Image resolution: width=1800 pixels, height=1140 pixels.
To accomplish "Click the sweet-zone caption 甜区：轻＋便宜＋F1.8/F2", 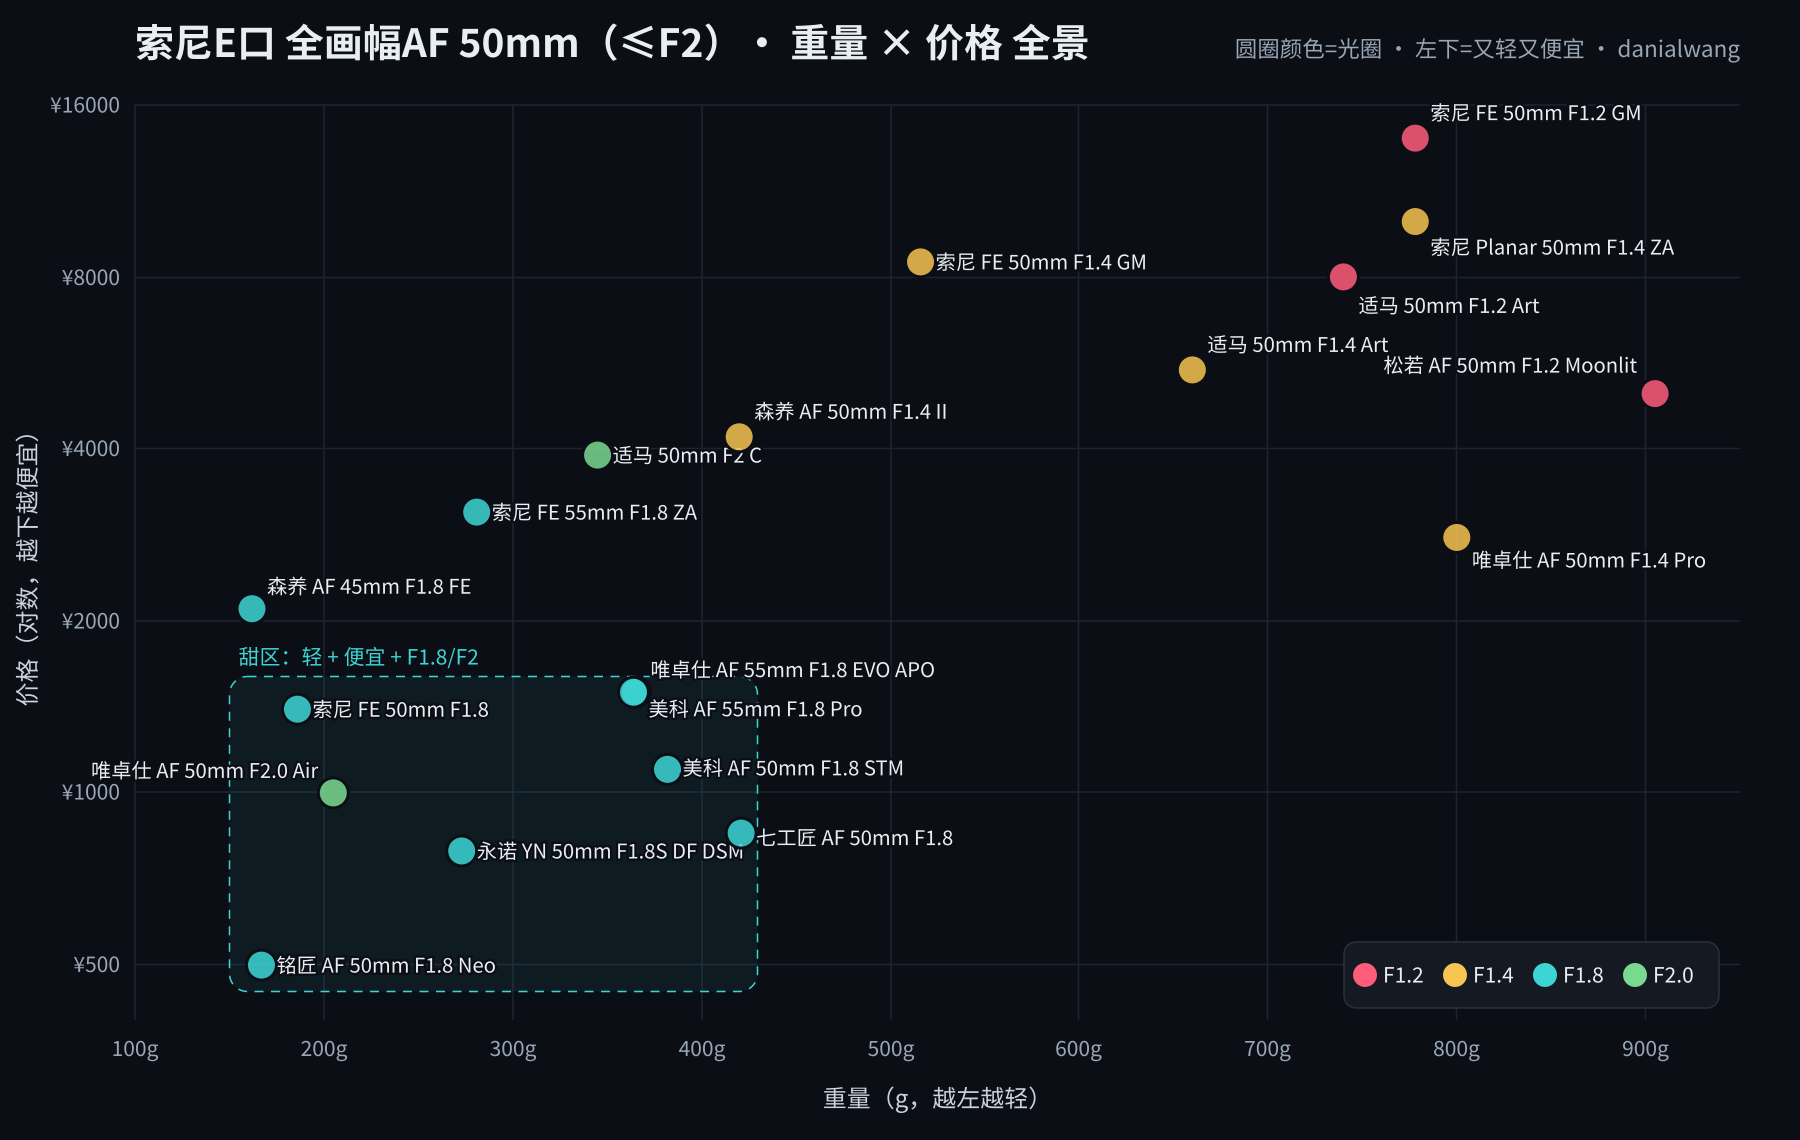I will (358, 657).
